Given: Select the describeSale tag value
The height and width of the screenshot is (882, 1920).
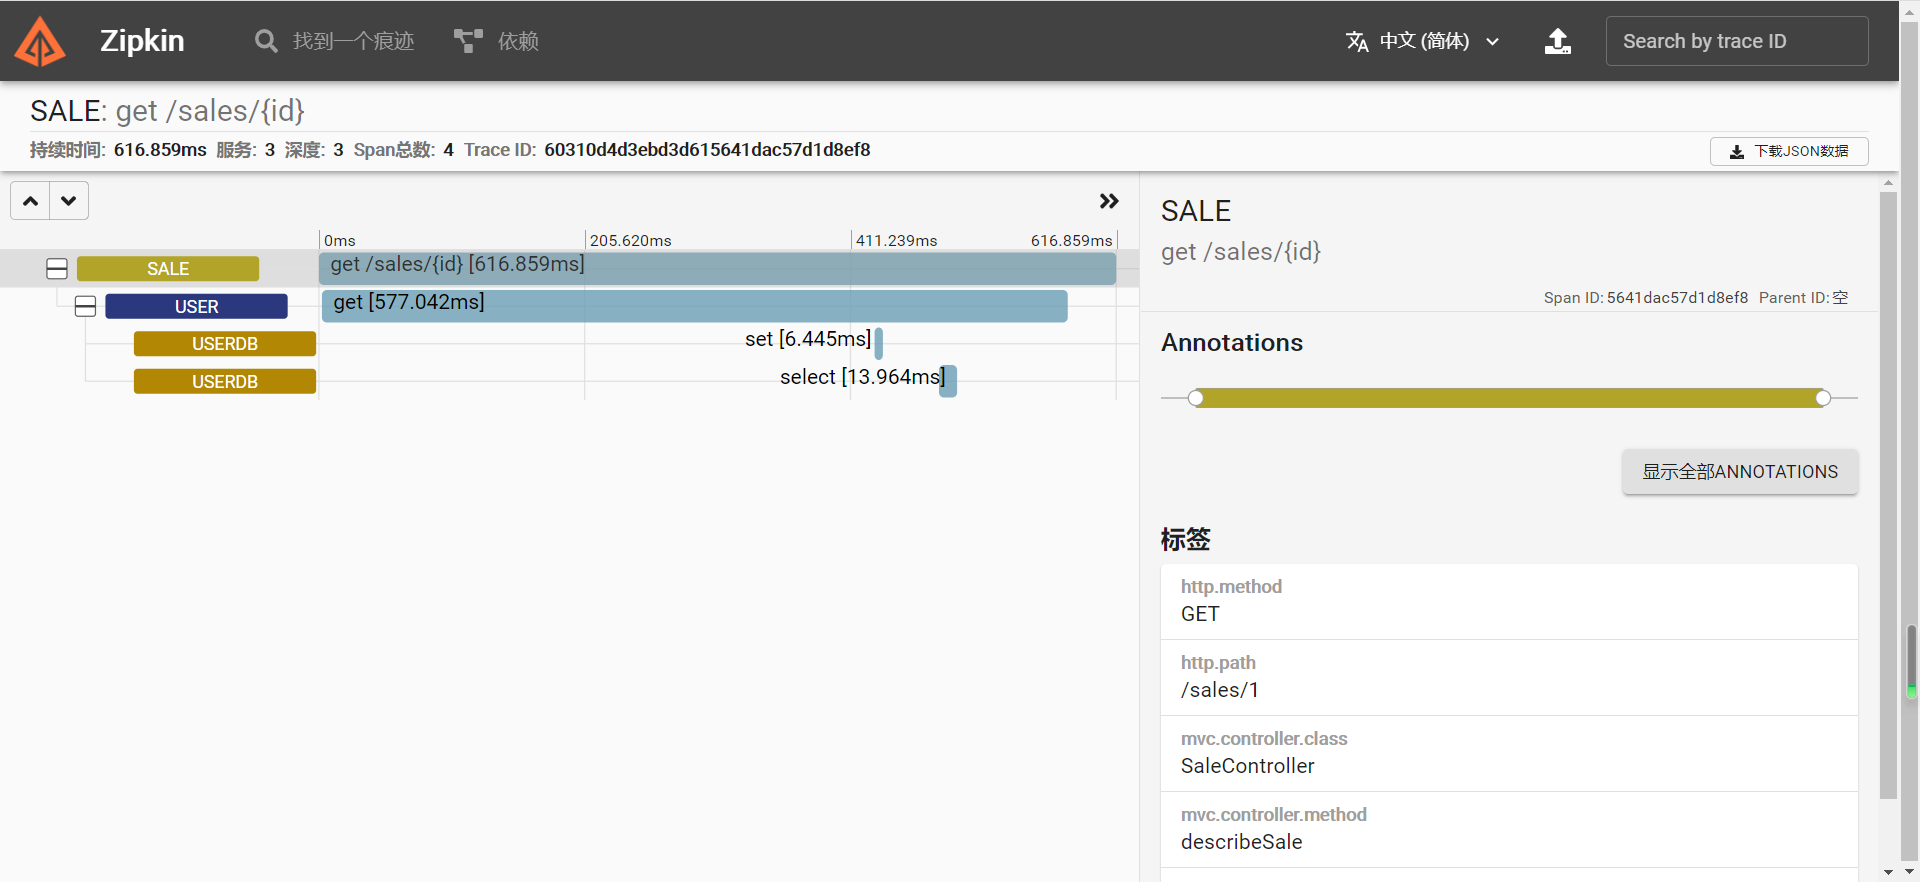Looking at the screenshot, I should pyautogui.click(x=1242, y=842).
